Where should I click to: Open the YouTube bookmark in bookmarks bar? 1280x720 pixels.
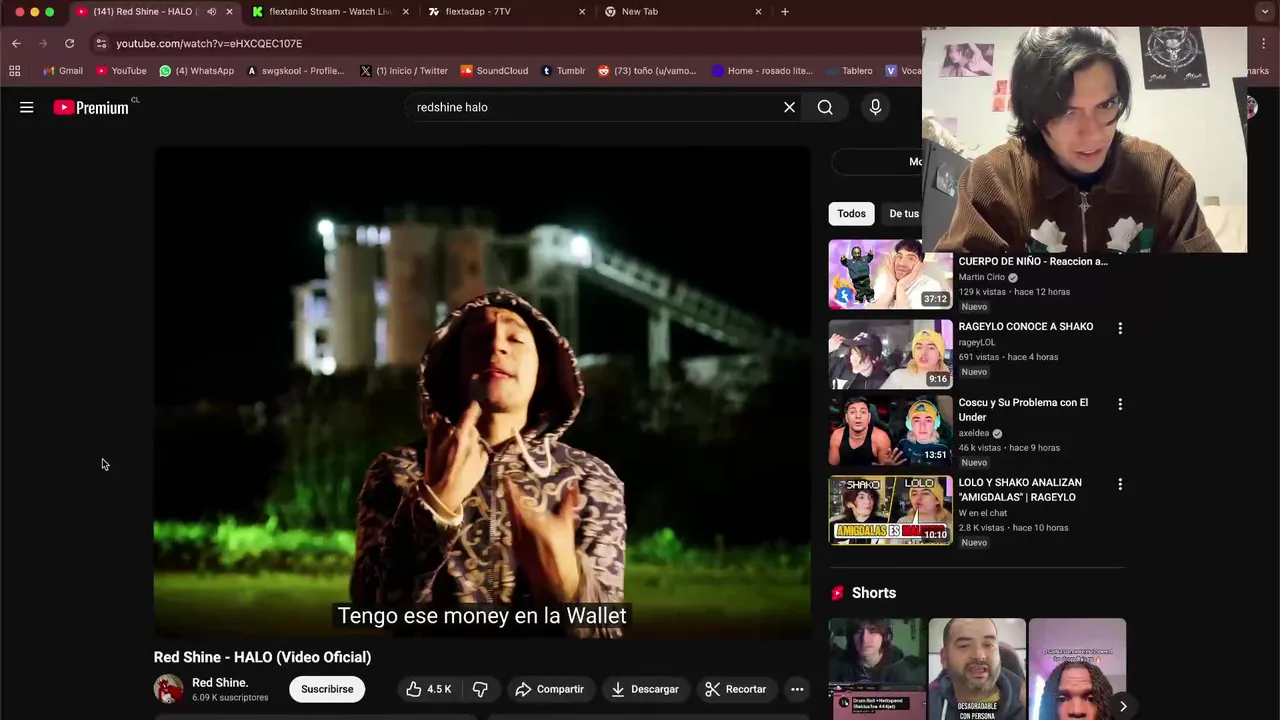point(121,71)
